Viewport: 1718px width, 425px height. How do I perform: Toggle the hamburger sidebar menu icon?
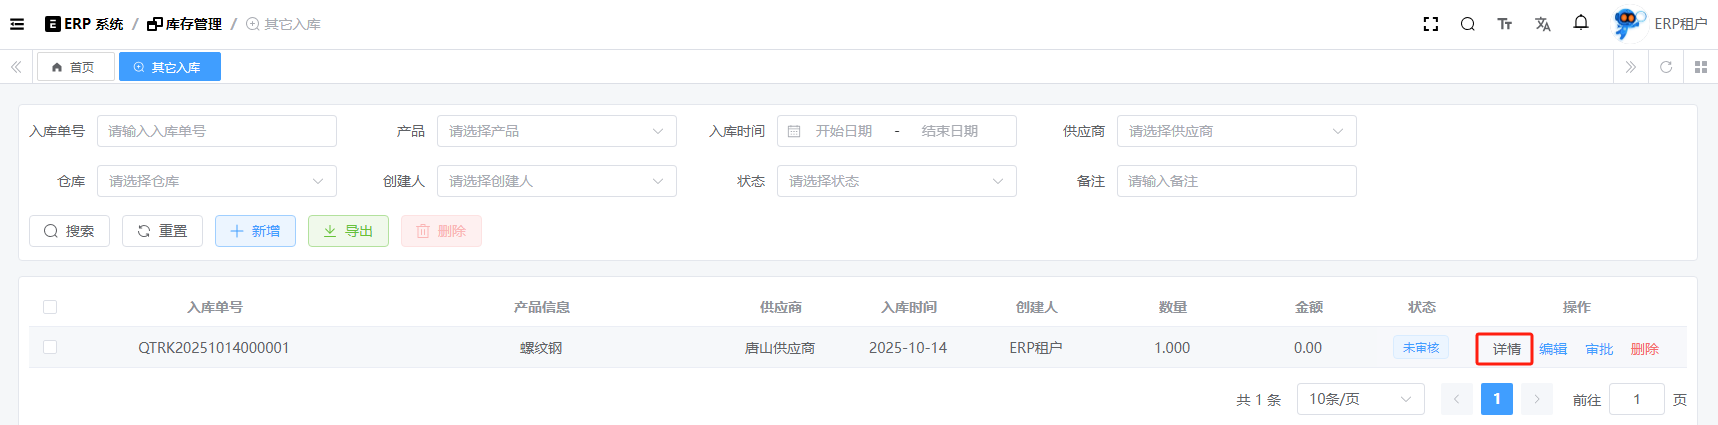[x=17, y=24]
